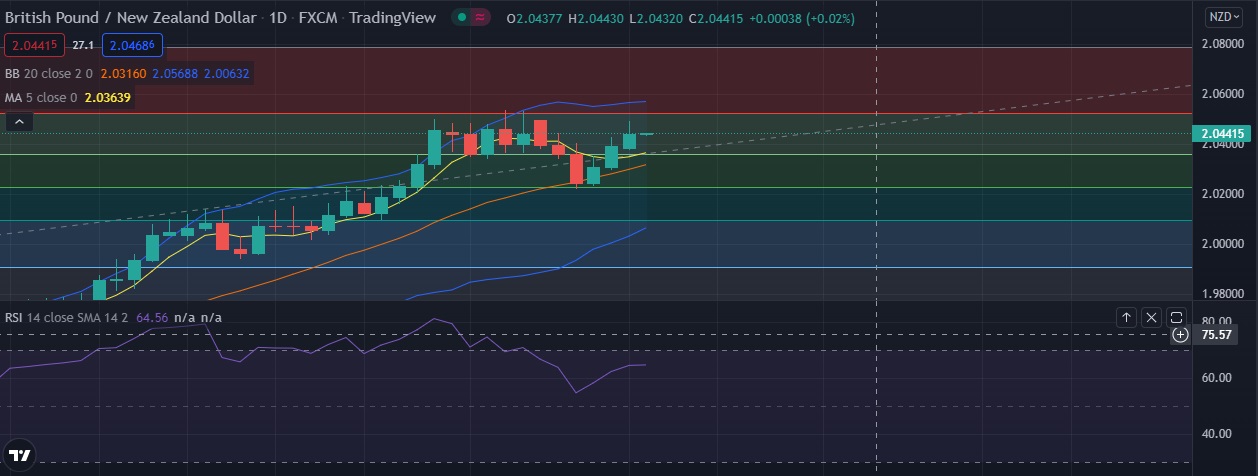Click the open value O2.04377 in the OHLC readout

click(x=535, y=17)
